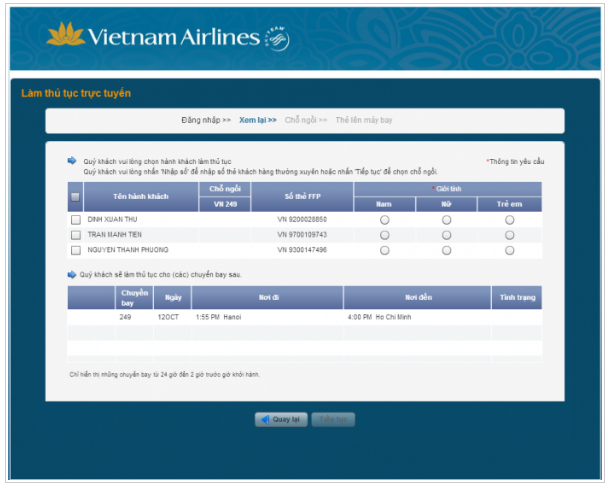608x485 pixels.
Task: Click the Tiếp tục continue button
Action: 333,419
